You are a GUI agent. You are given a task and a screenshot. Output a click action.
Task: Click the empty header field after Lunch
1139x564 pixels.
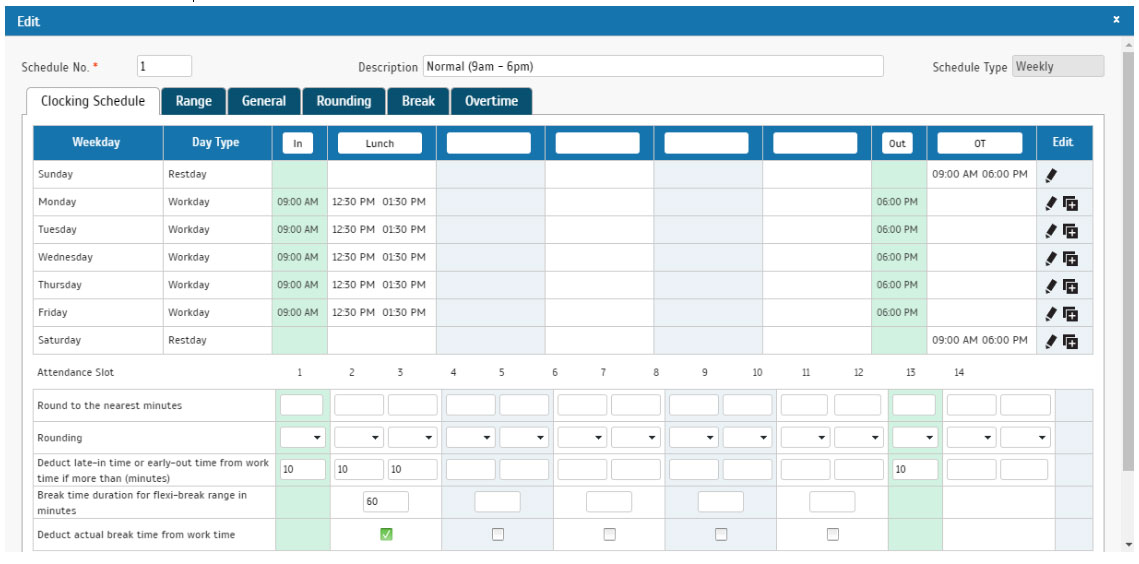click(489, 143)
